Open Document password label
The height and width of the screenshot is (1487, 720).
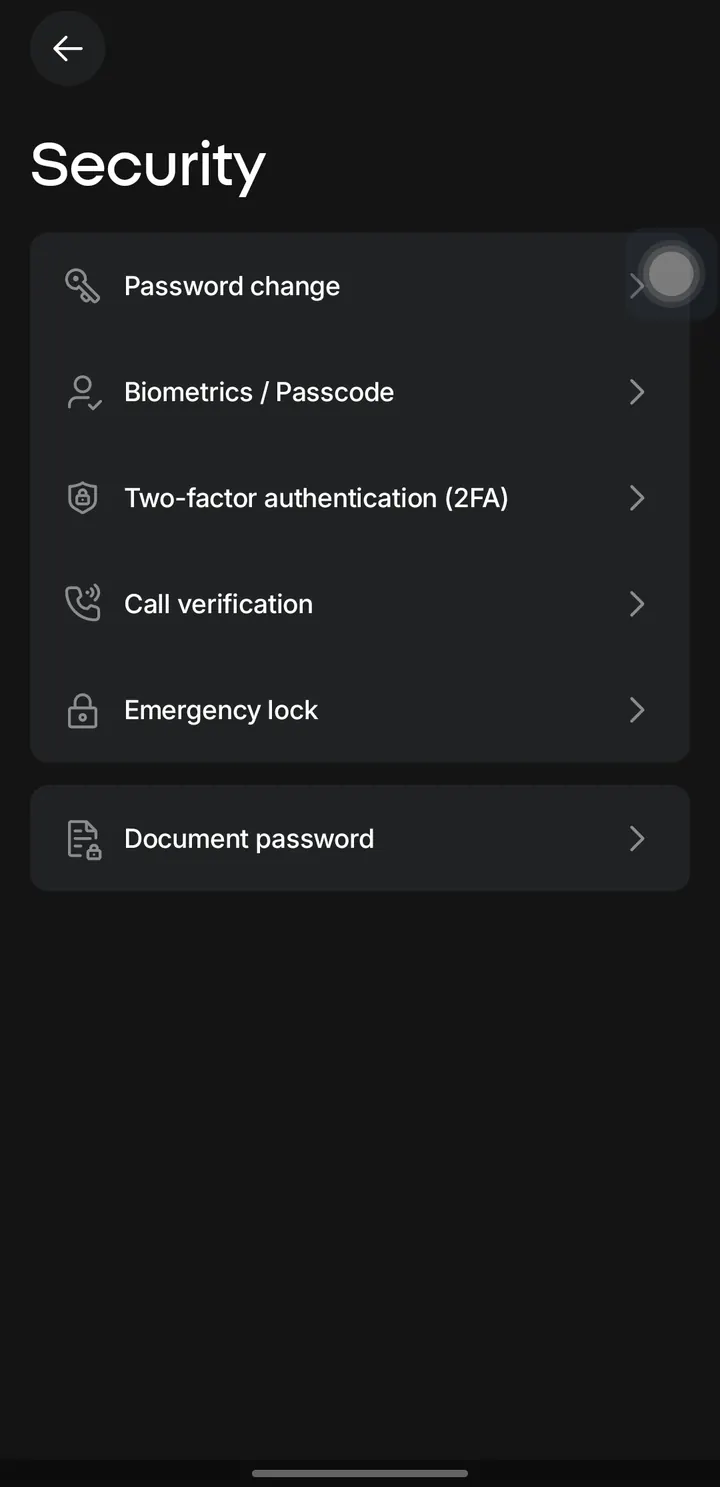point(249,838)
